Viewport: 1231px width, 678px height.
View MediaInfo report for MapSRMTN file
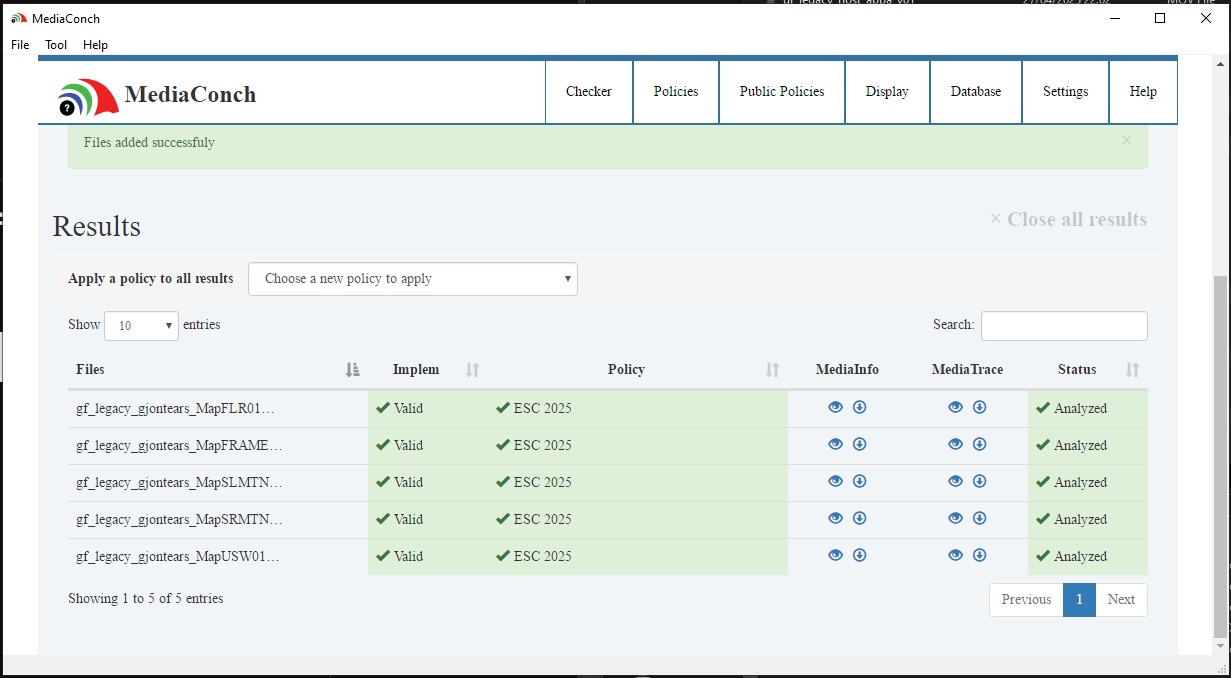click(x=835, y=518)
